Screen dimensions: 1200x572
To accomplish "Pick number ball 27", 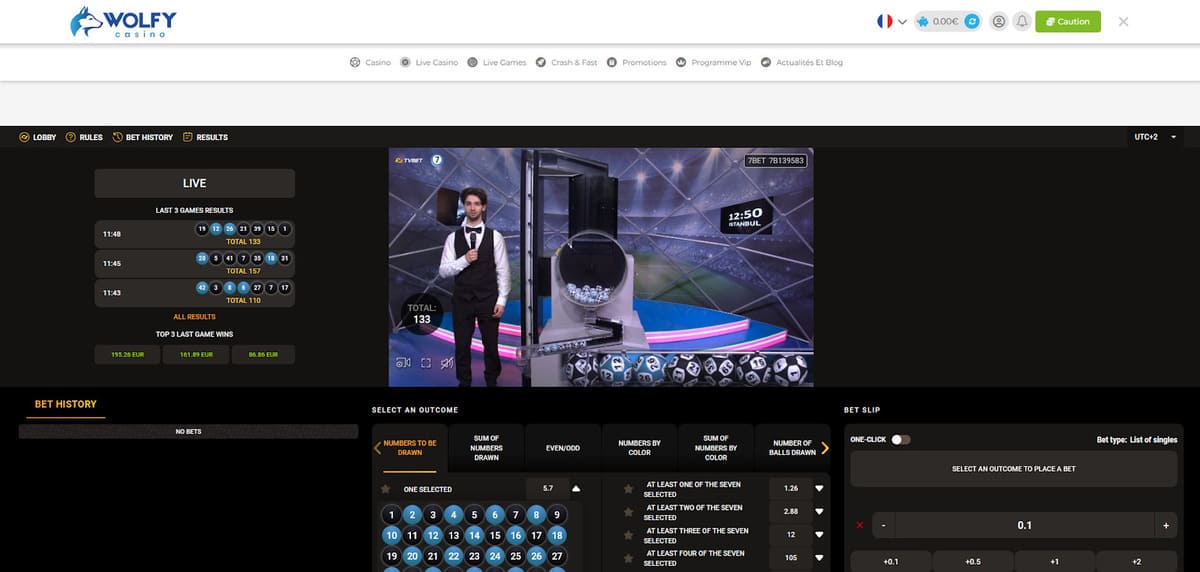I will pyautogui.click(x=557, y=557).
